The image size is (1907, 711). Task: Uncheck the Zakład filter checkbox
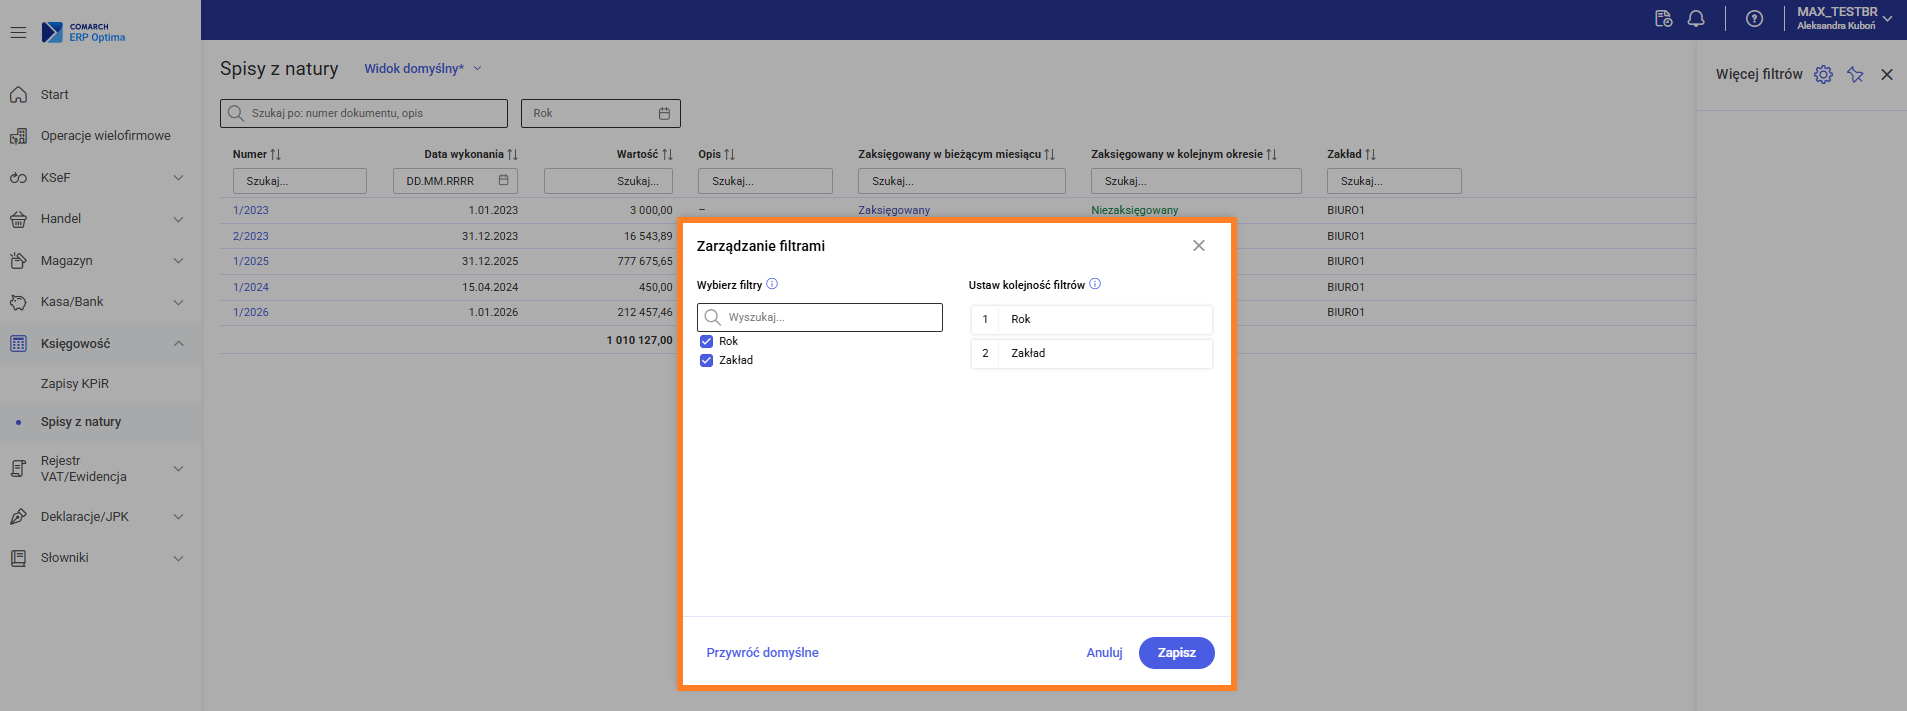point(706,361)
